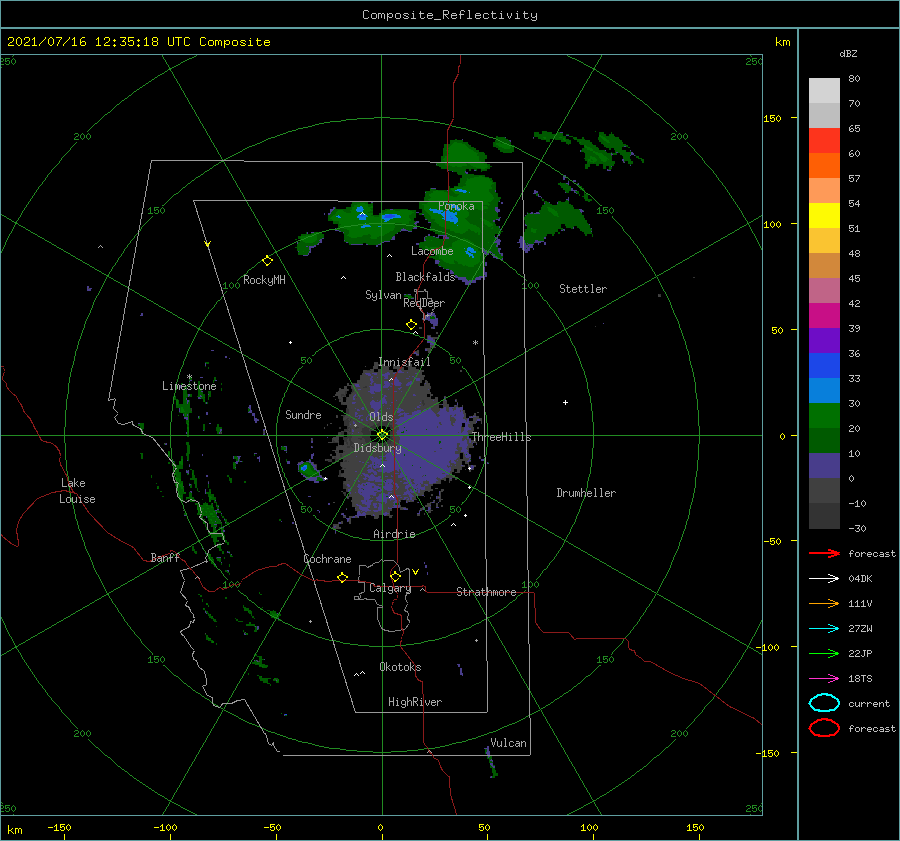Screen dimensions: 900x841
Task: Click the red forecast arrow in legend
Action: [x=824, y=553]
